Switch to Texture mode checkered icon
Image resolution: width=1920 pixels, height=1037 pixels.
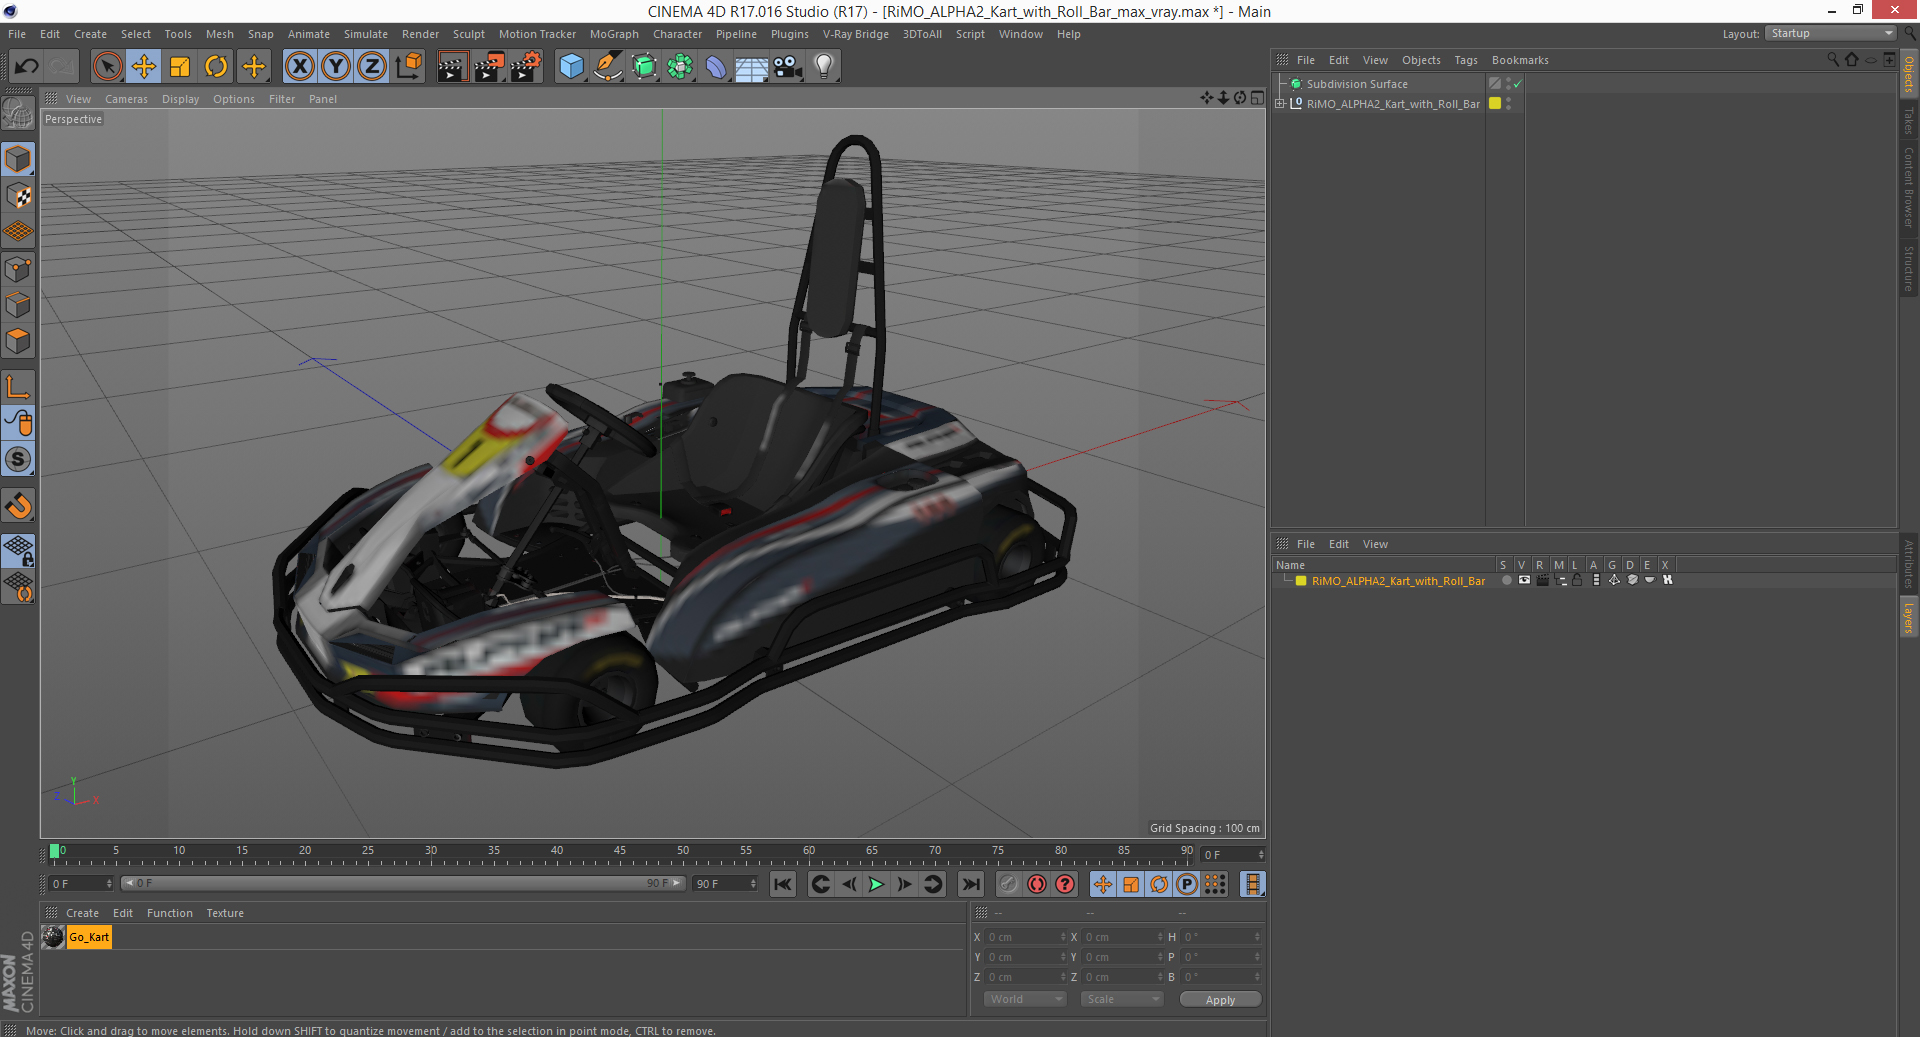click(x=18, y=196)
